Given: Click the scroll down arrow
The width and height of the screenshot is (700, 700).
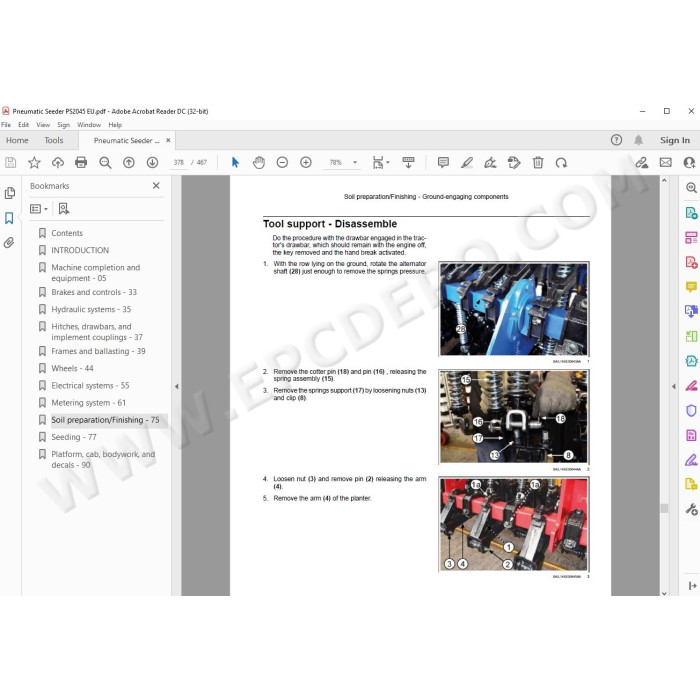Looking at the screenshot, I should 664,593.
